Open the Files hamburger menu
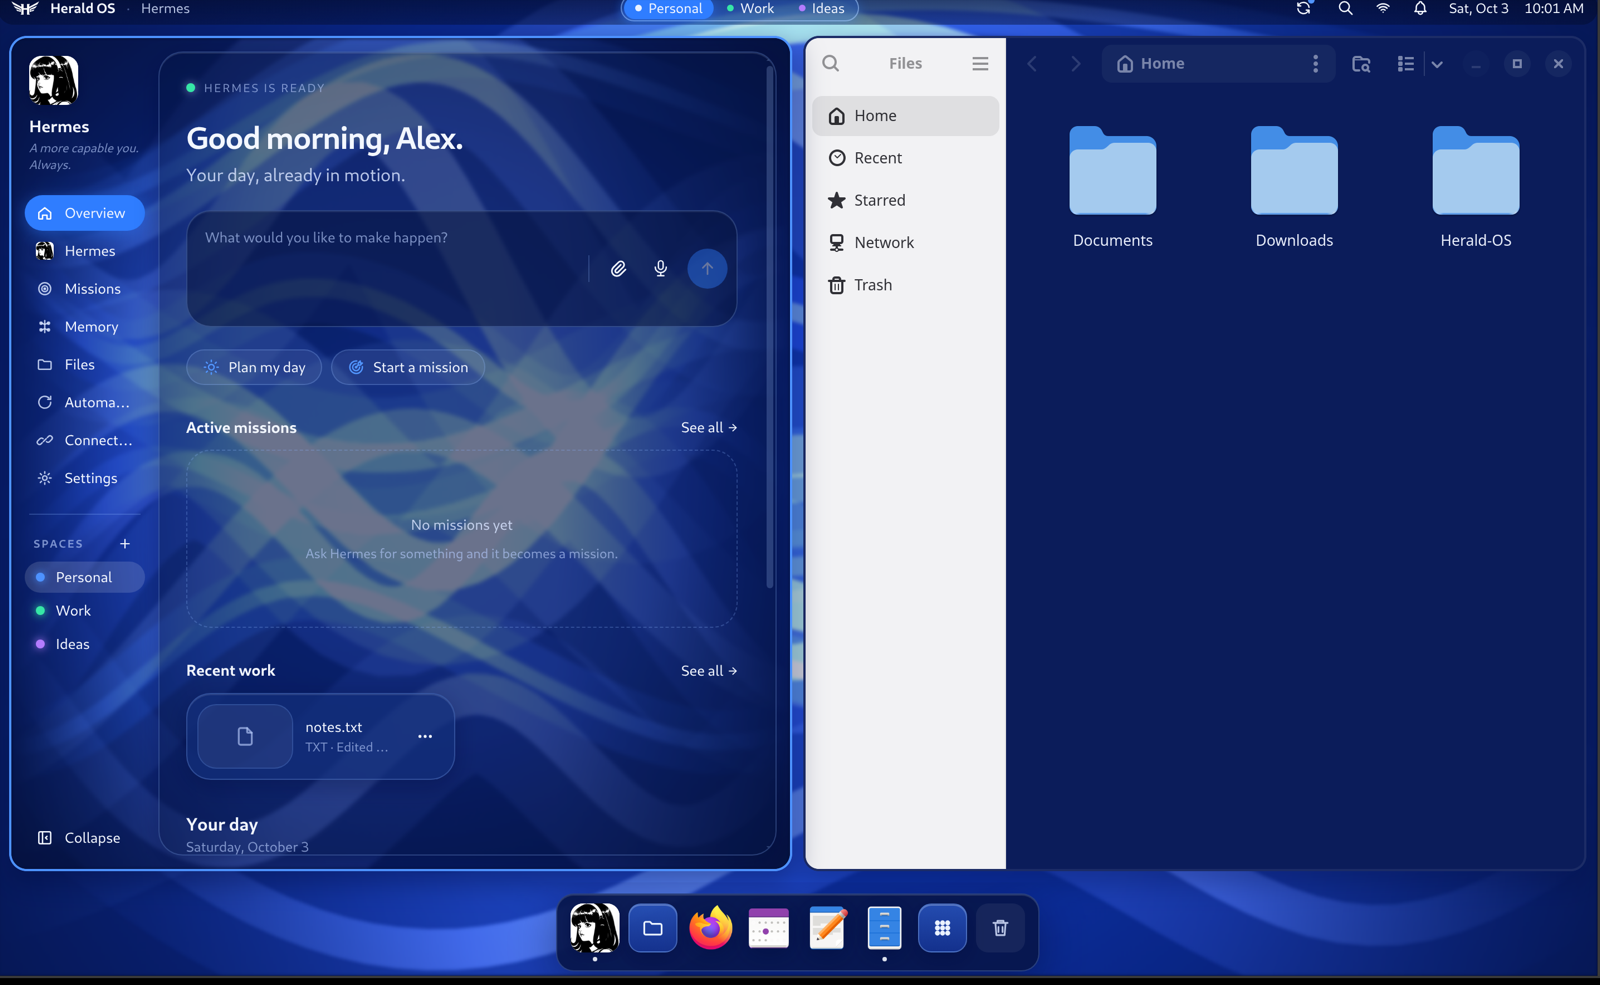 tap(980, 63)
